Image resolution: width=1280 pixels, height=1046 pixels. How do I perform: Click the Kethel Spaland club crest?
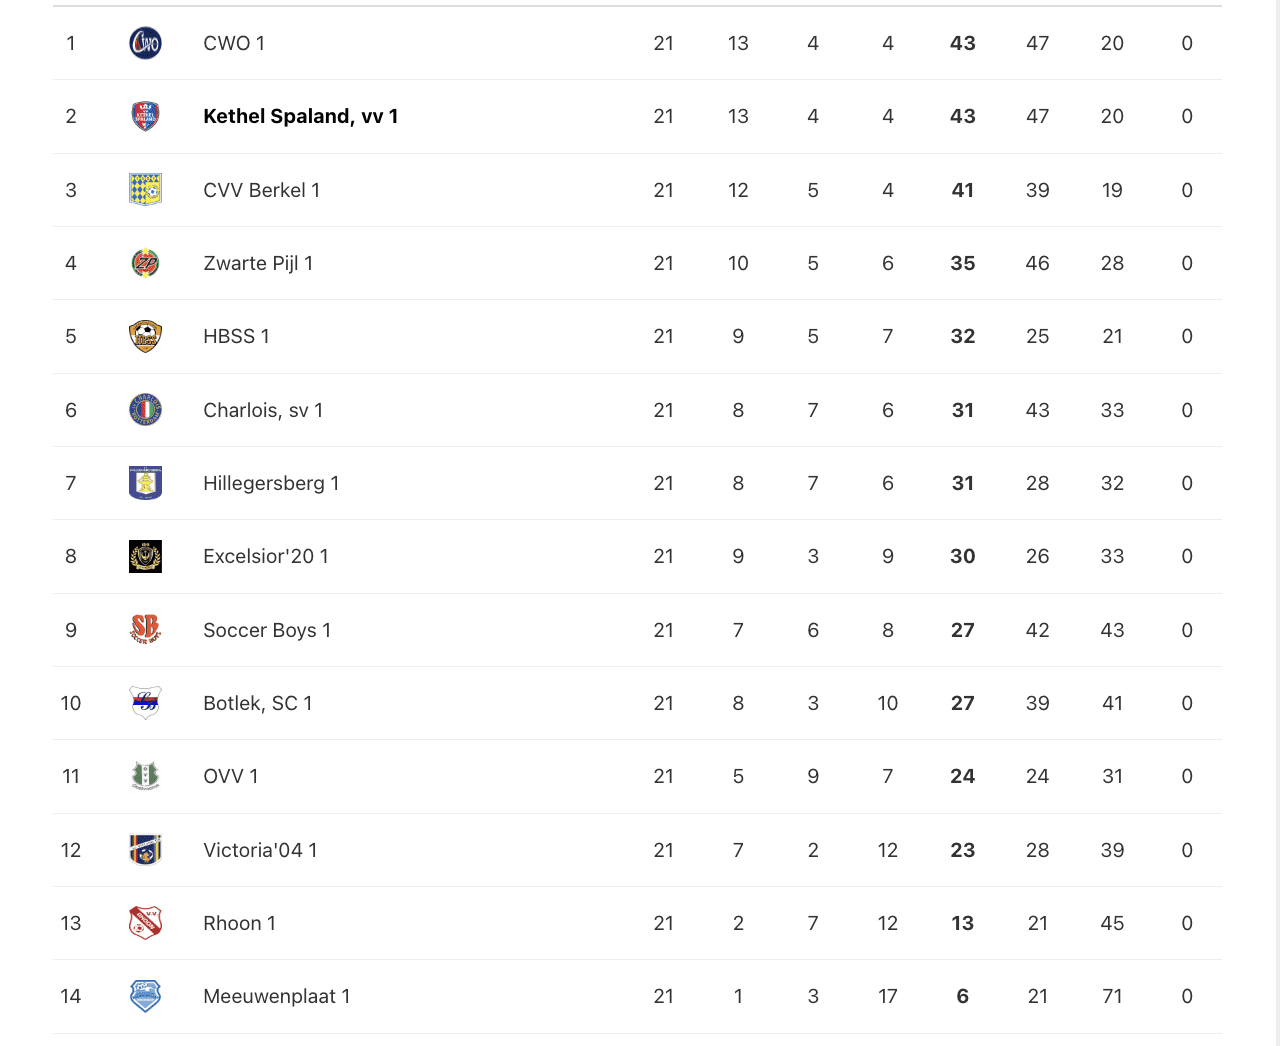coord(145,116)
